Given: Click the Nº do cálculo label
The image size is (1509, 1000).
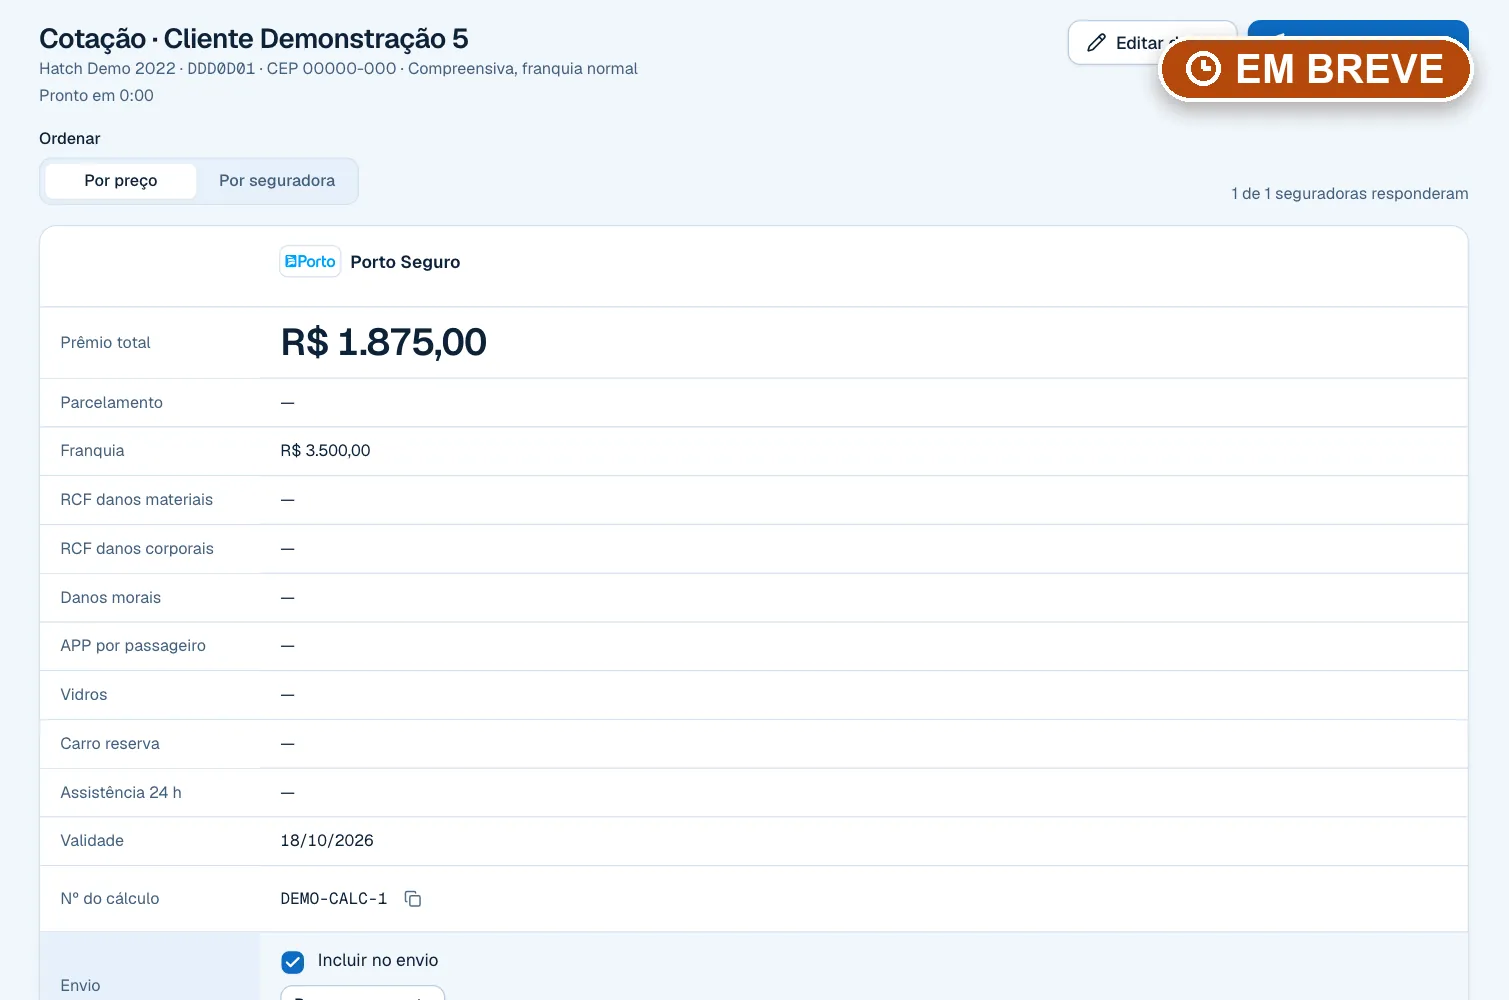Looking at the screenshot, I should pyautogui.click(x=110, y=899).
